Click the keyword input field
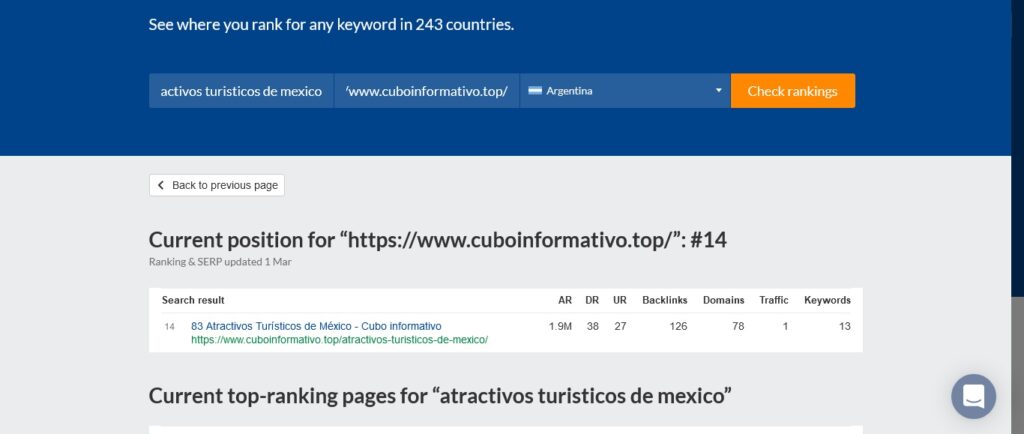 [x=241, y=91]
